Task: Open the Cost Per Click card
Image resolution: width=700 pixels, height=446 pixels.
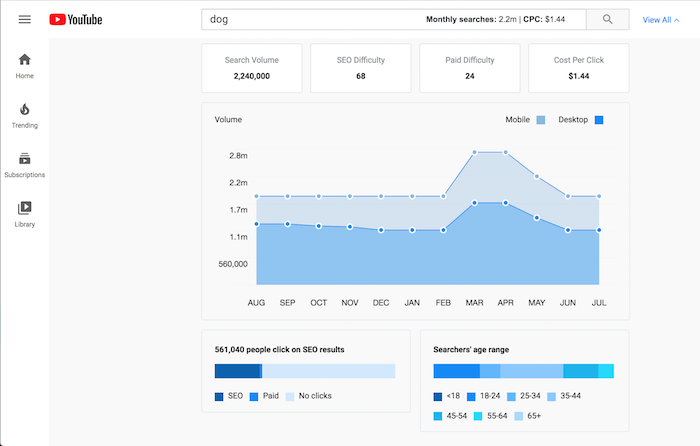Action: click(x=579, y=68)
